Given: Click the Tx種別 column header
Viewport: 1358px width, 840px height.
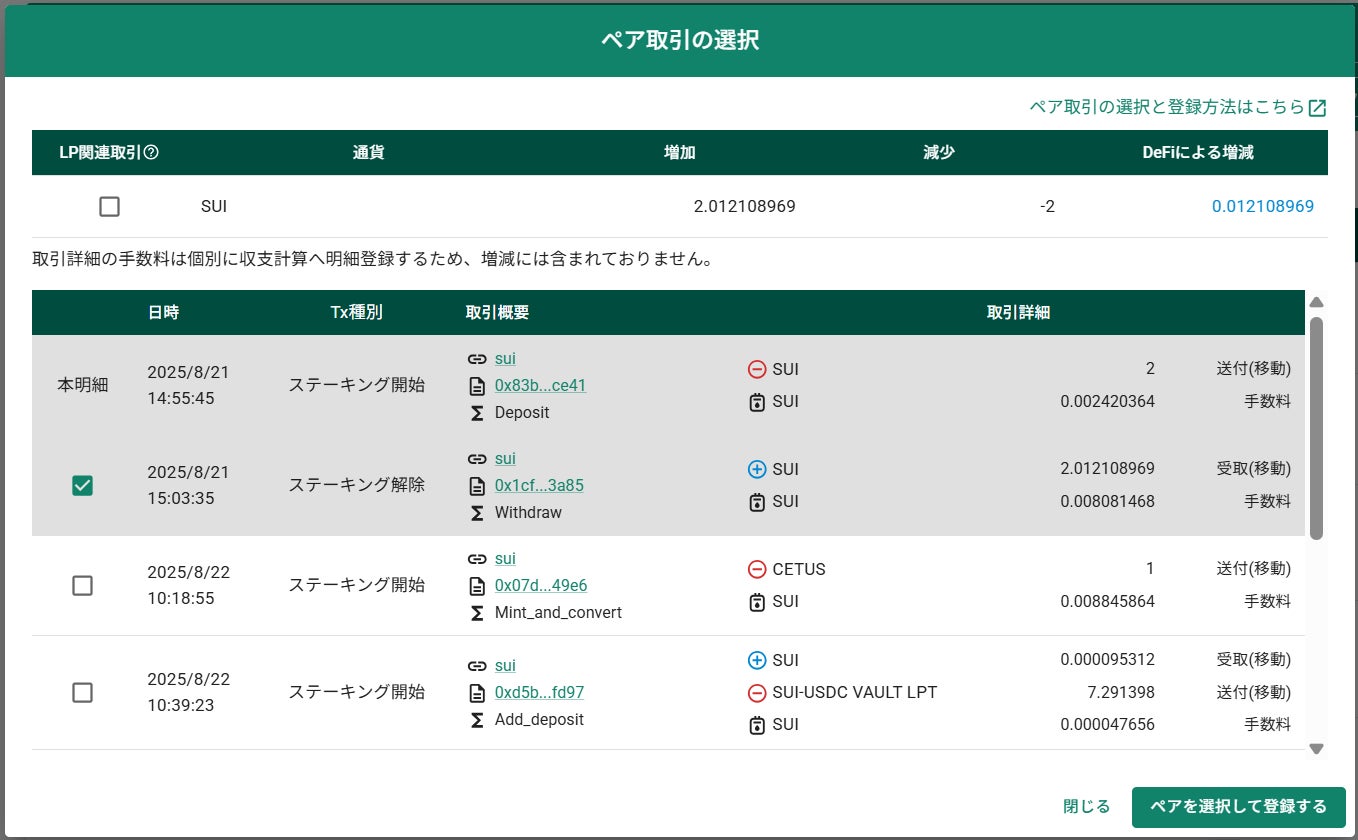Looking at the screenshot, I should (356, 312).
